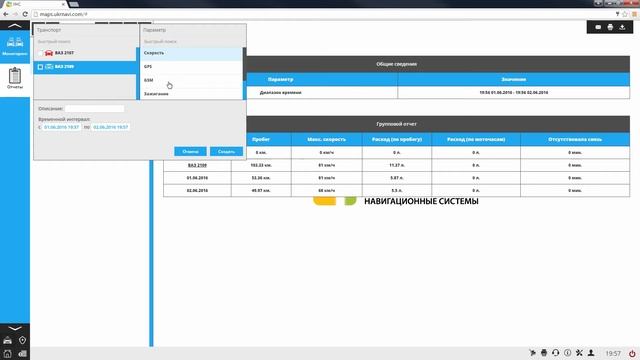This screenshot has width=640, height=360.
Task: Open the Reports clipboard section
Action: (15, 78)
